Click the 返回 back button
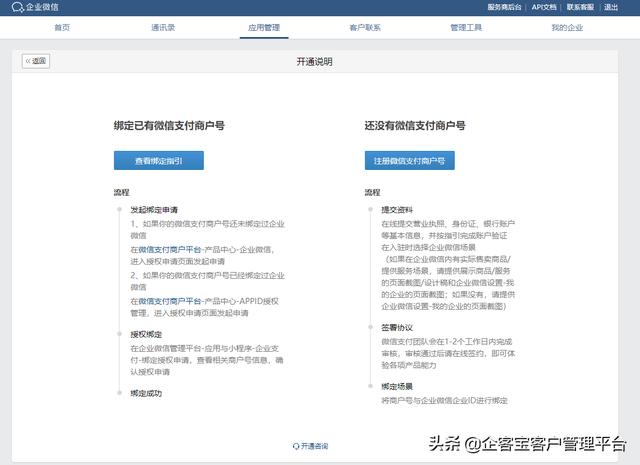This screenshot has width=640, height=465. [36, 61]
